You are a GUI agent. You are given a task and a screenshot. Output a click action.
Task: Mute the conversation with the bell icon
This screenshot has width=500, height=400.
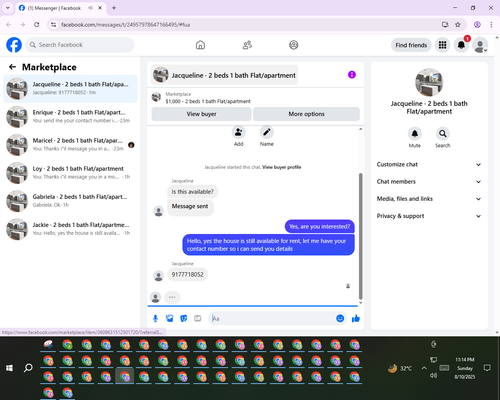pos(415,134)
